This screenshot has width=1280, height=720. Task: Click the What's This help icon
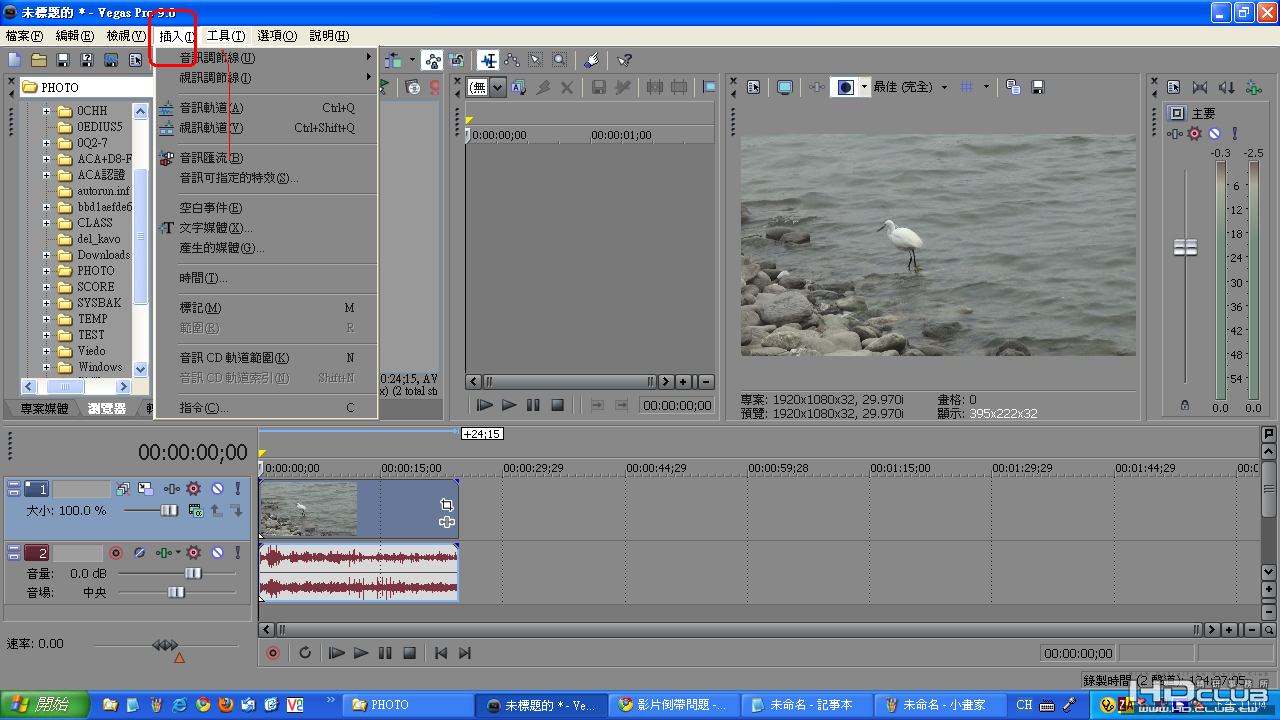pos(624,61)
